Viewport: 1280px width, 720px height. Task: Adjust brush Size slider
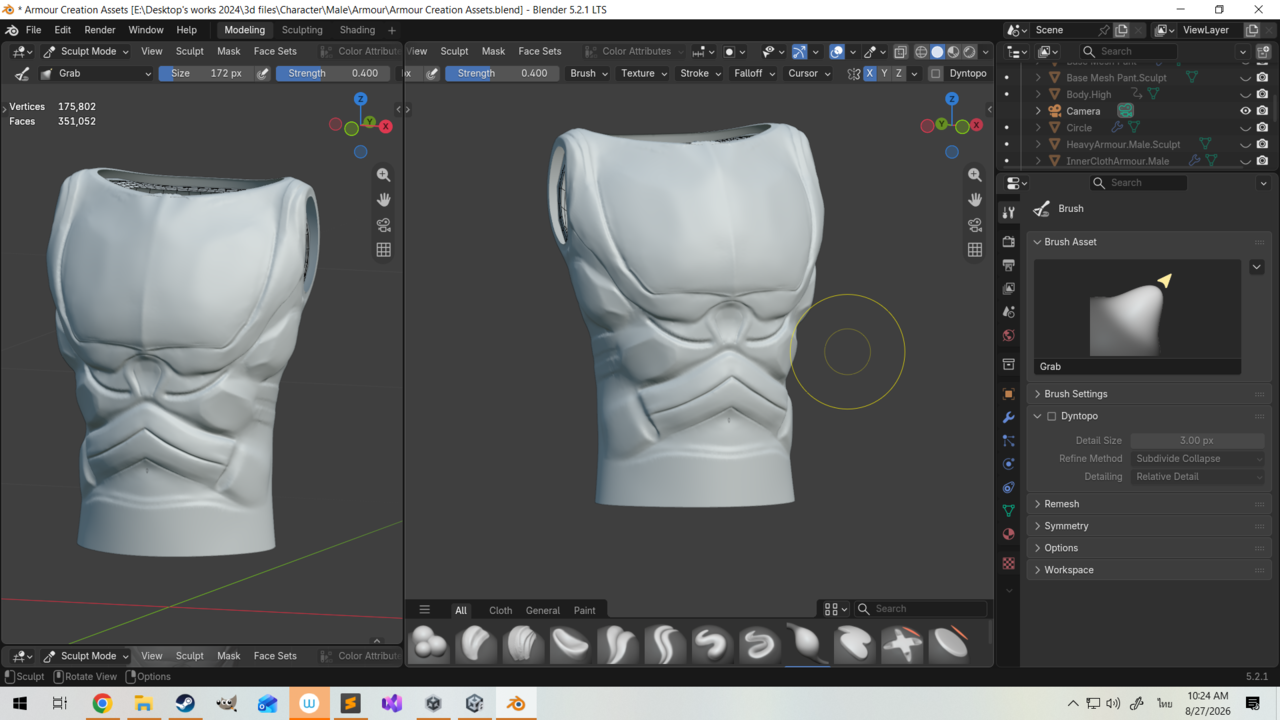[205, 73]
